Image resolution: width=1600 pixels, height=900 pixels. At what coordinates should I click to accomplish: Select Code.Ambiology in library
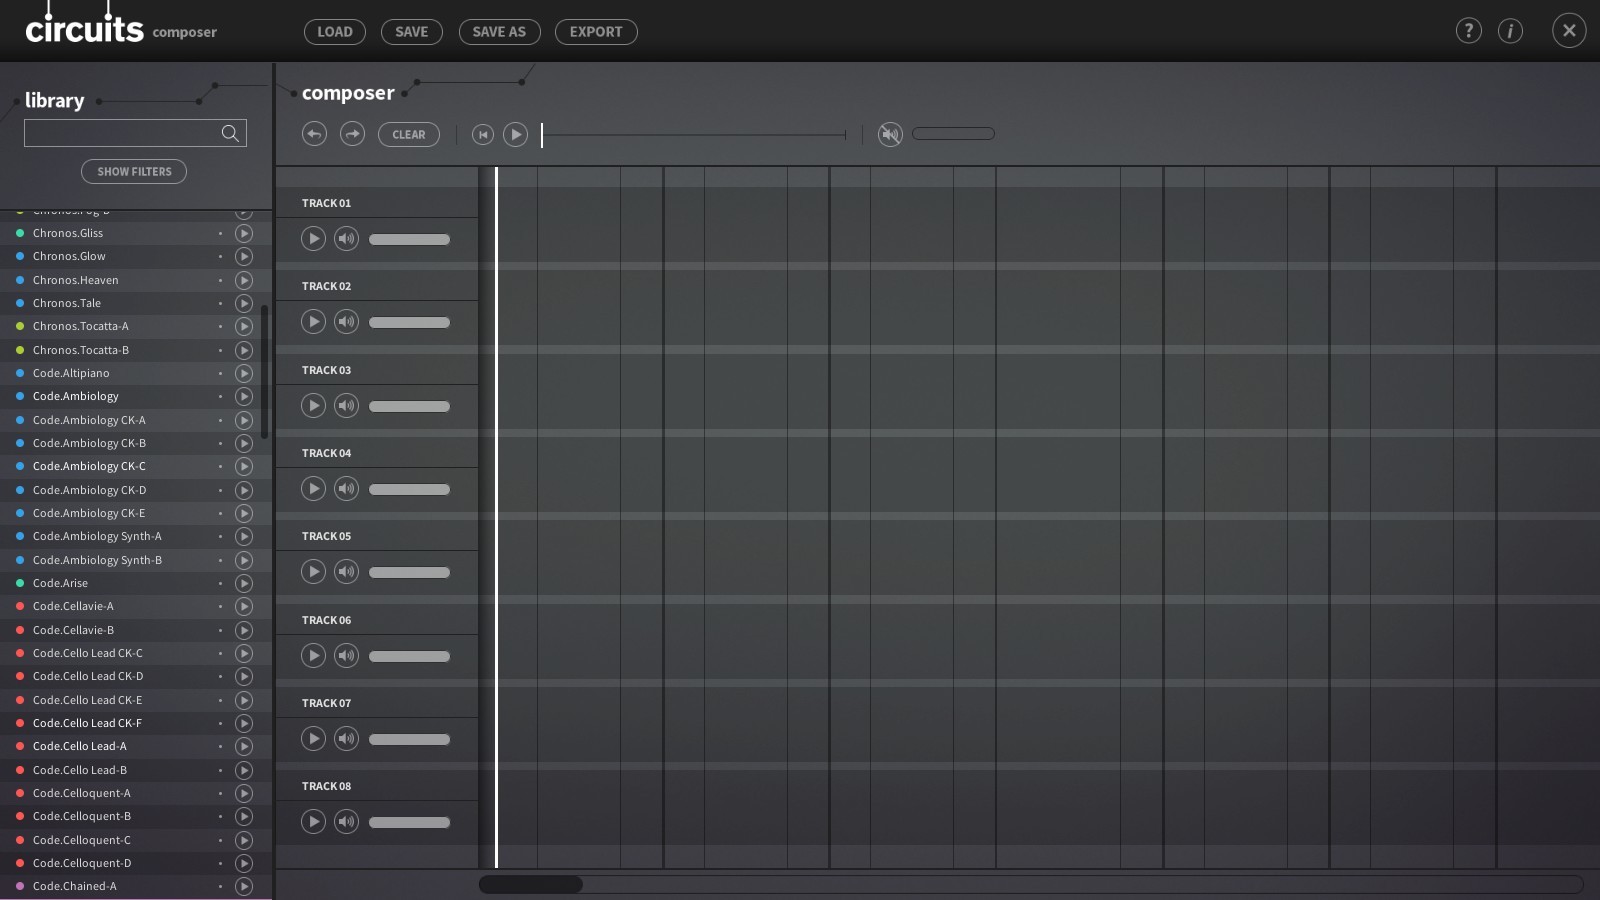(76, 396)
